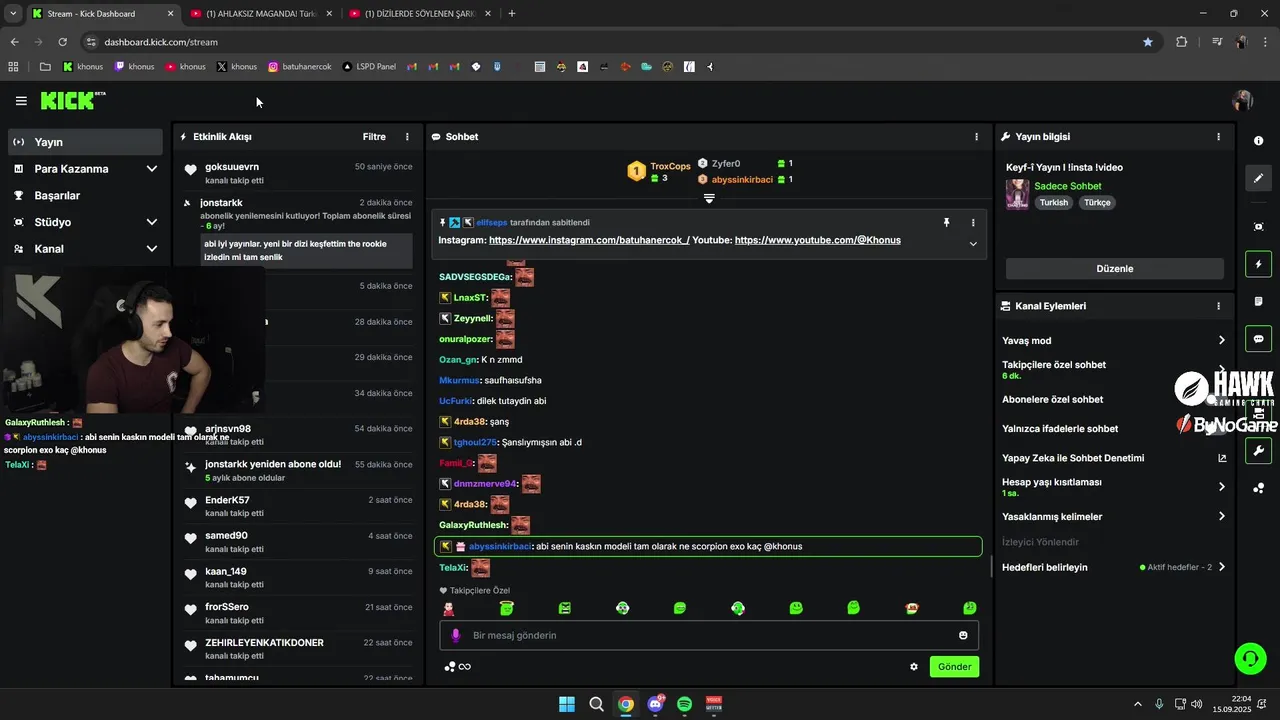Screen dimensions: 1280x720
Task: Switch to DİZİLERDE SÖYLENEN ŞARKI browser tab
Action: coord(420,14)
